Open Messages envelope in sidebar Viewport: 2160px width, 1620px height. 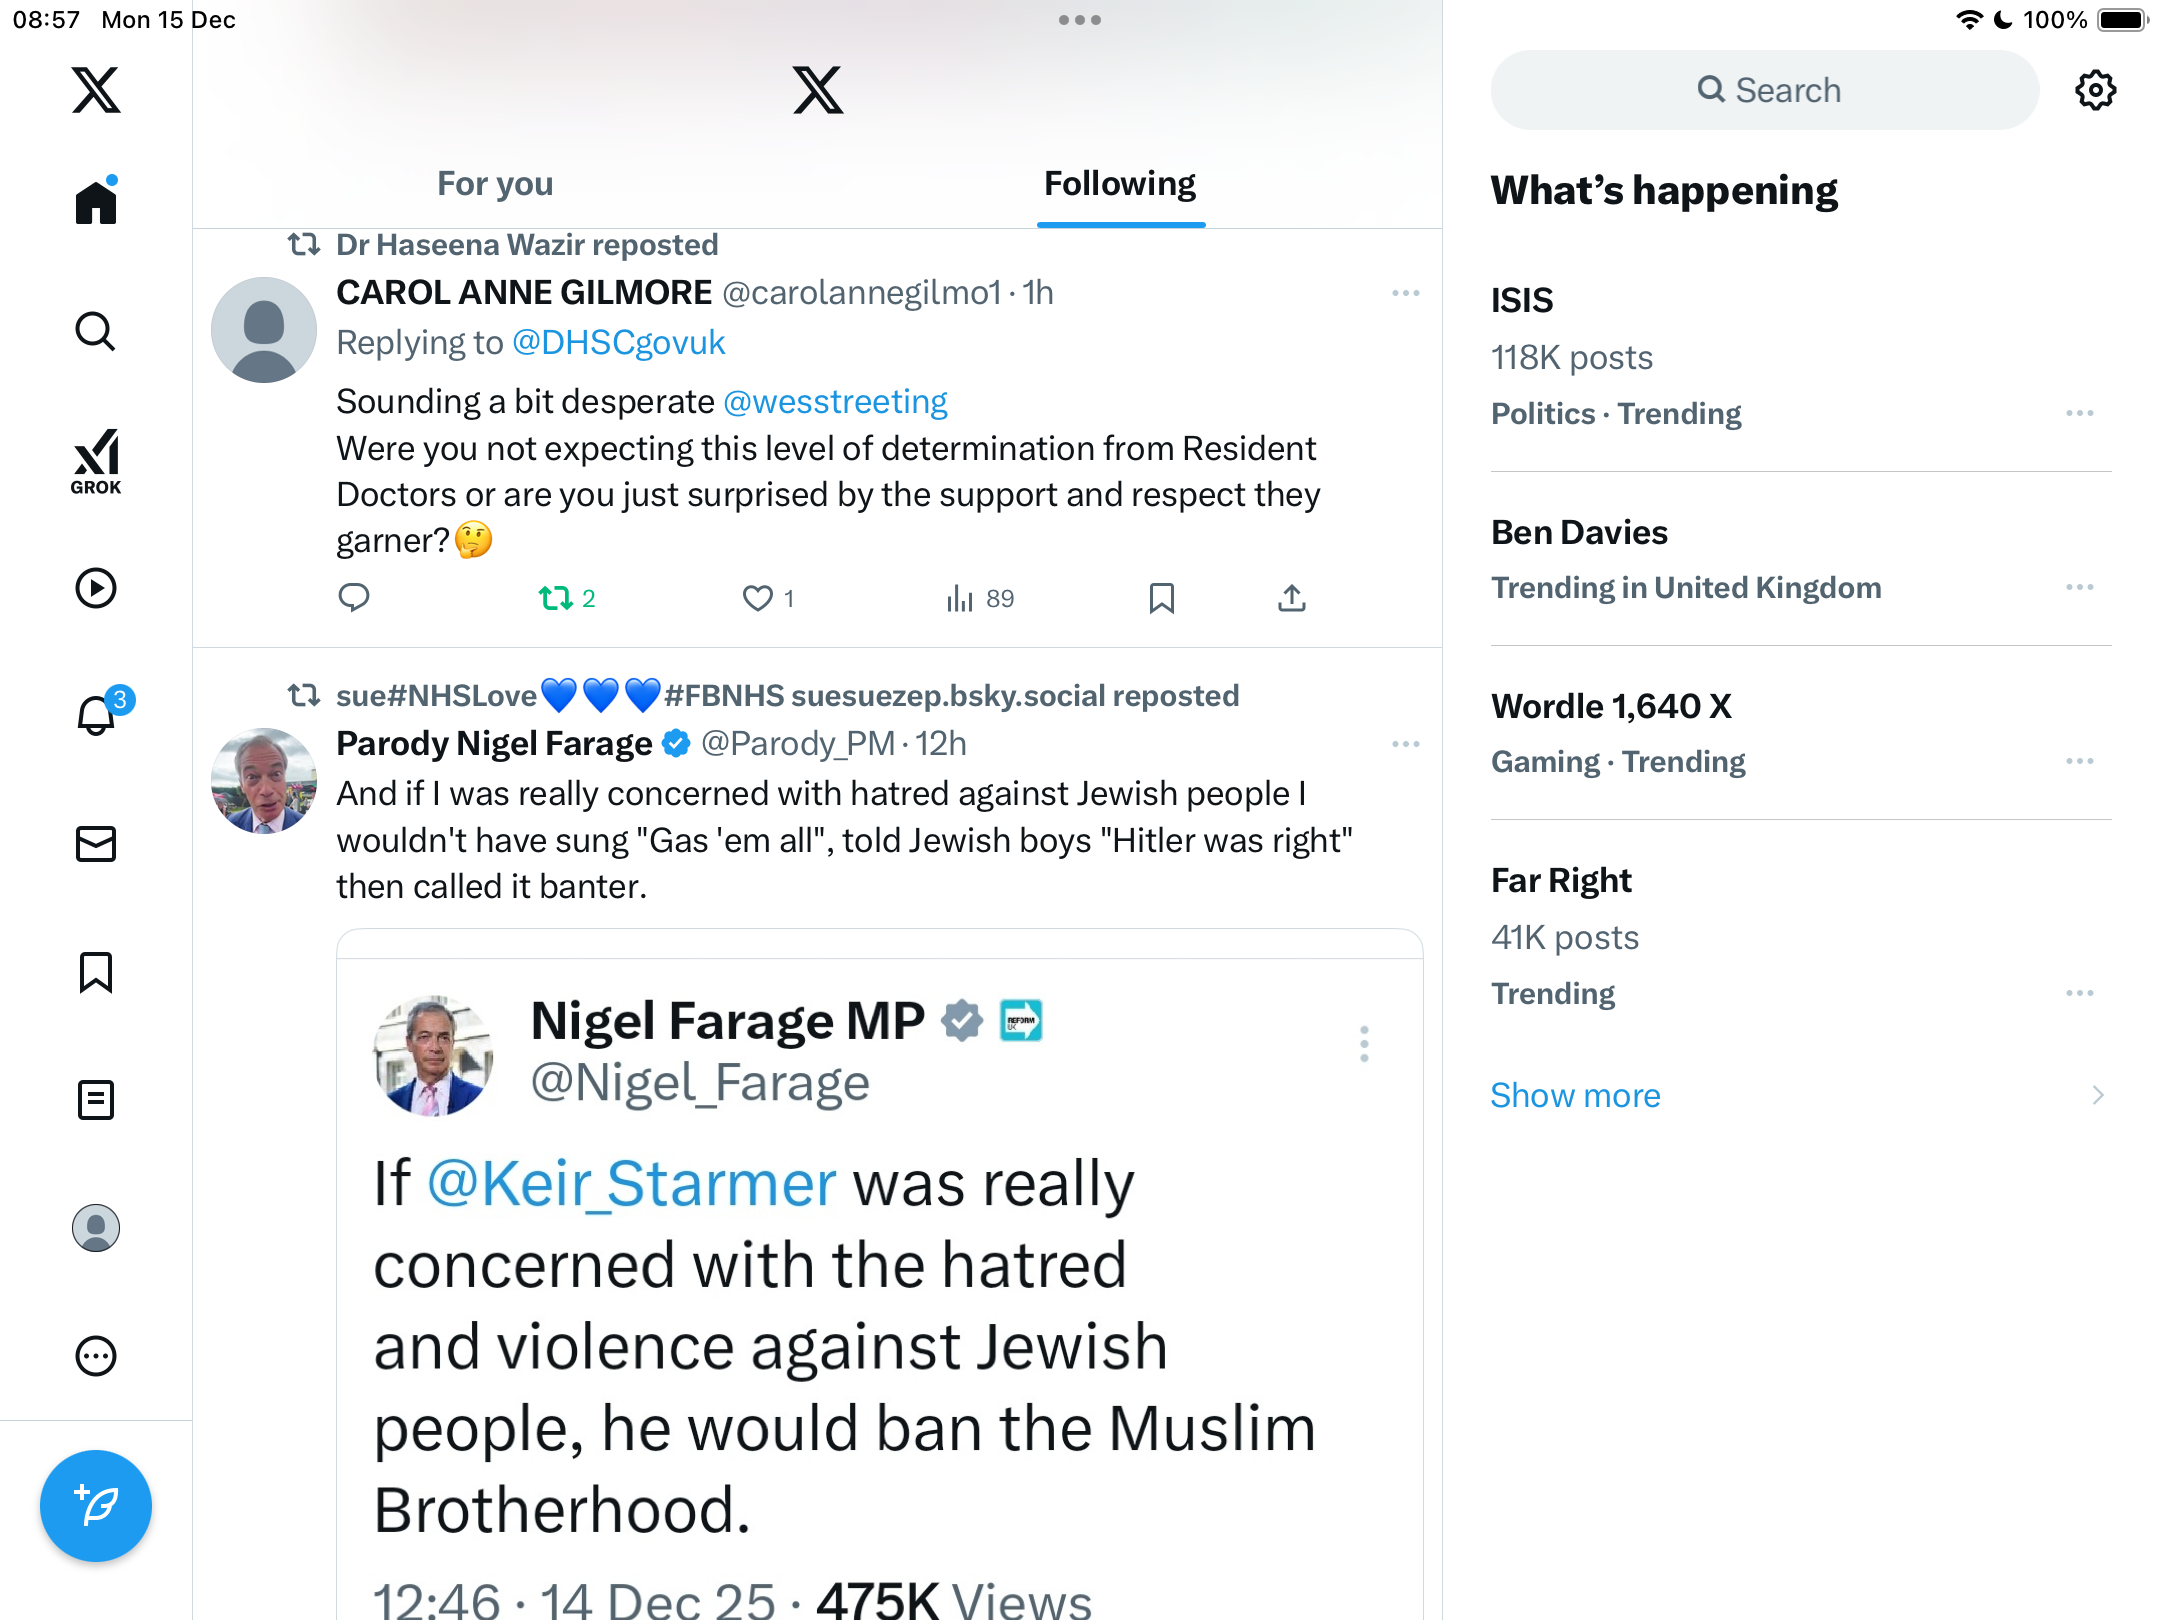point(96,844)
